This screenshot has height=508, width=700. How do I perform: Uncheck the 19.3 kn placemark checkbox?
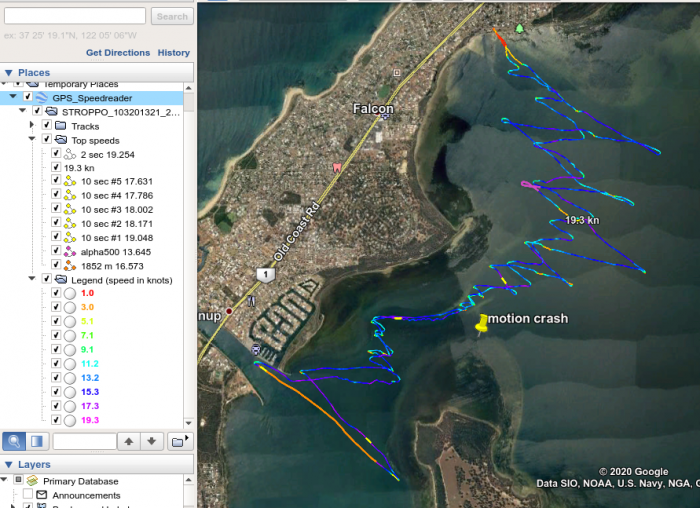pyautogui.click(x=56, y=168)
